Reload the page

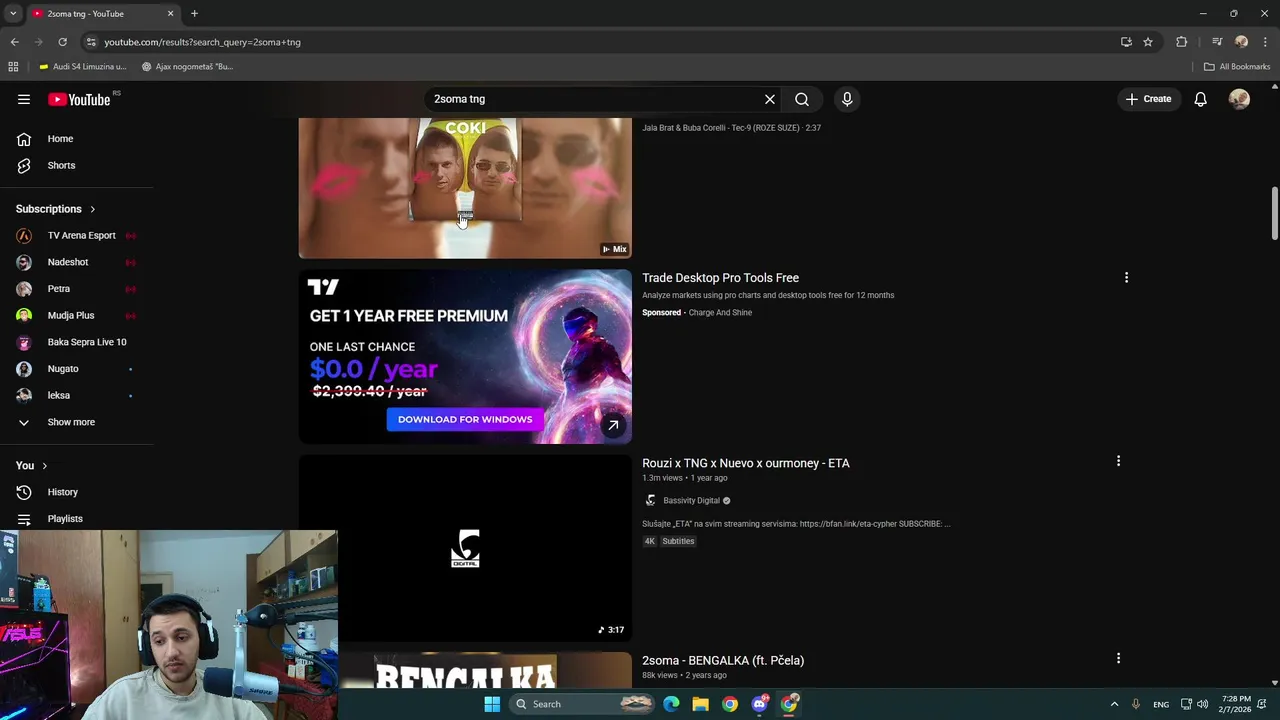tap(62, 42)
